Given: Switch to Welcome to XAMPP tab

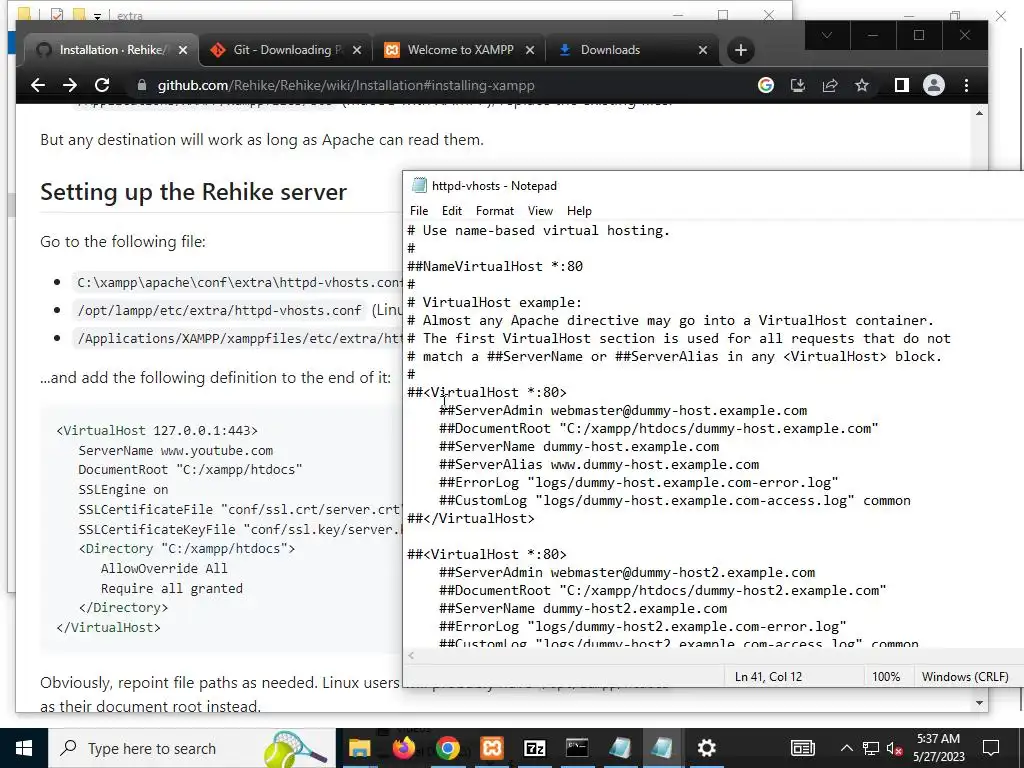Looking at the screenshot, I should coord(459,50).
